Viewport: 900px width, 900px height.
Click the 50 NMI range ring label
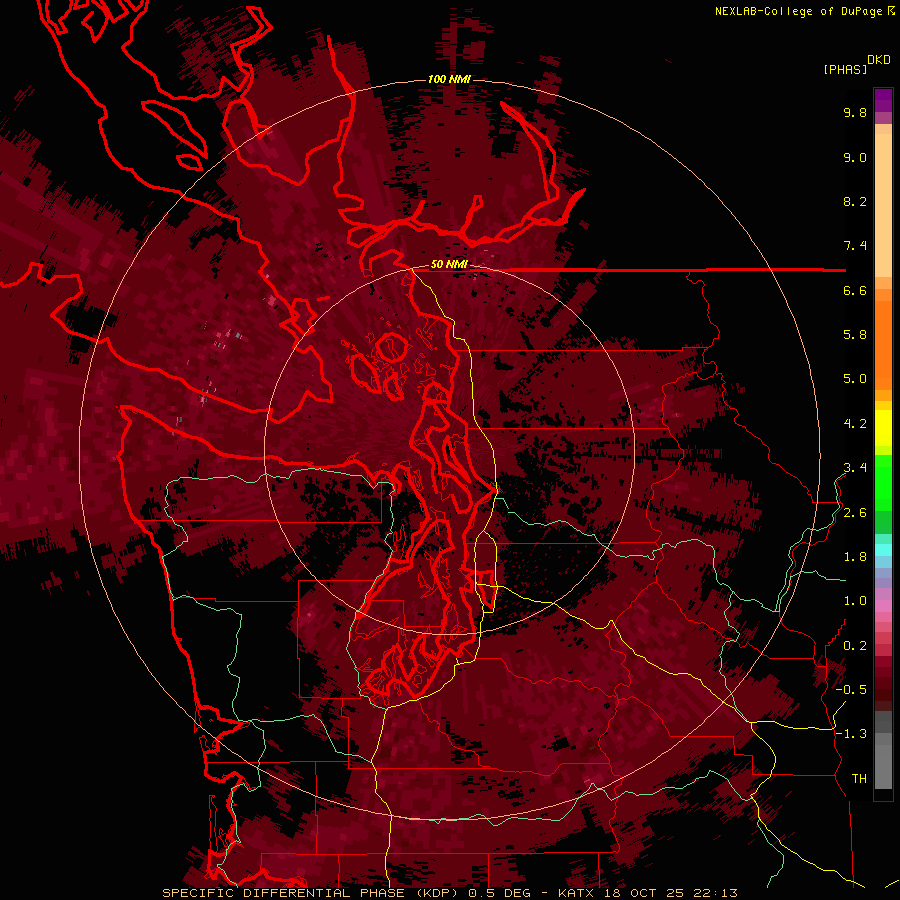[449, 264]
